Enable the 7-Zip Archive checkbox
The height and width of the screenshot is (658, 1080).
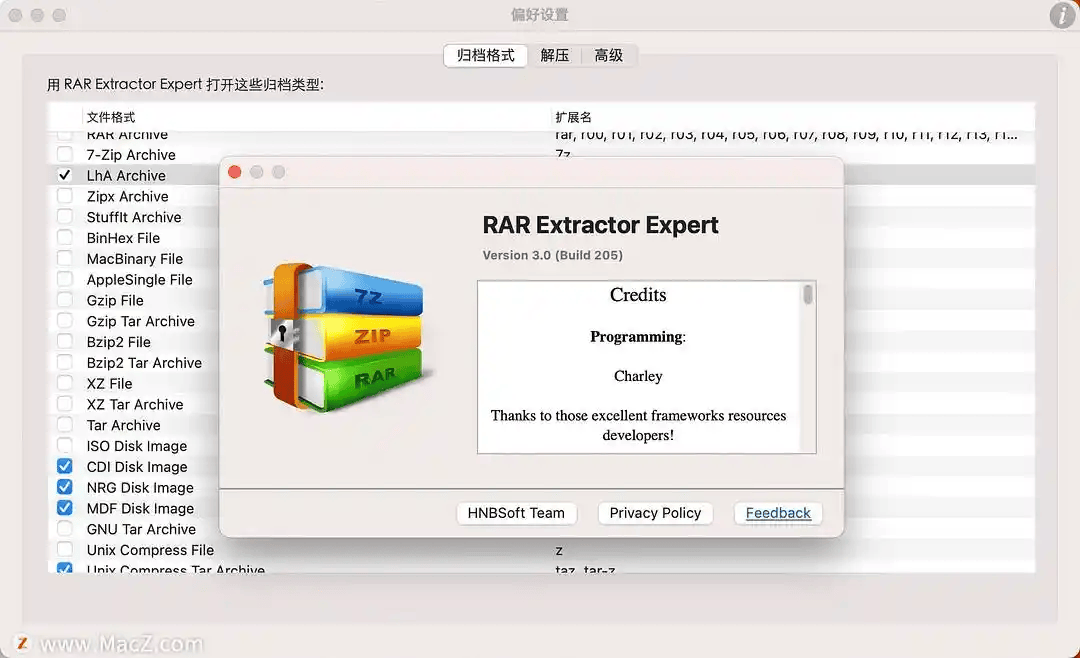tap(65, 154)
